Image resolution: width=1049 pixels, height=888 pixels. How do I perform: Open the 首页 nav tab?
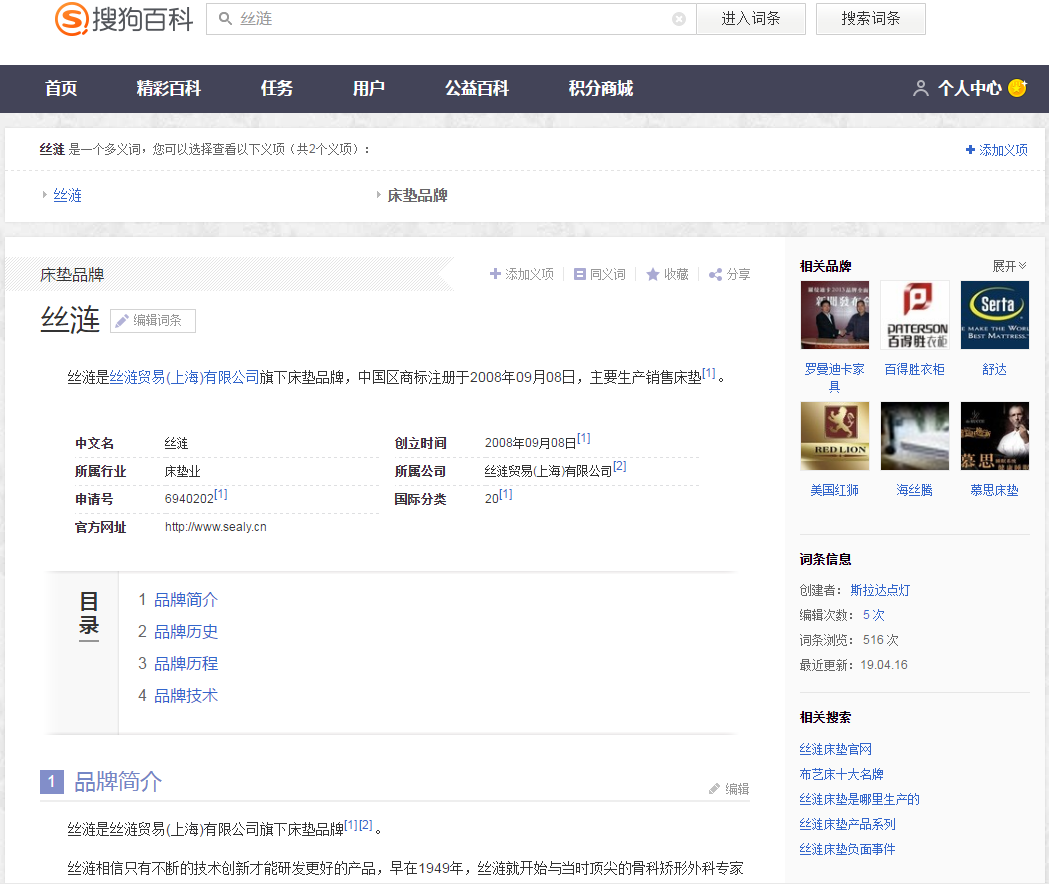click(61, 88)
